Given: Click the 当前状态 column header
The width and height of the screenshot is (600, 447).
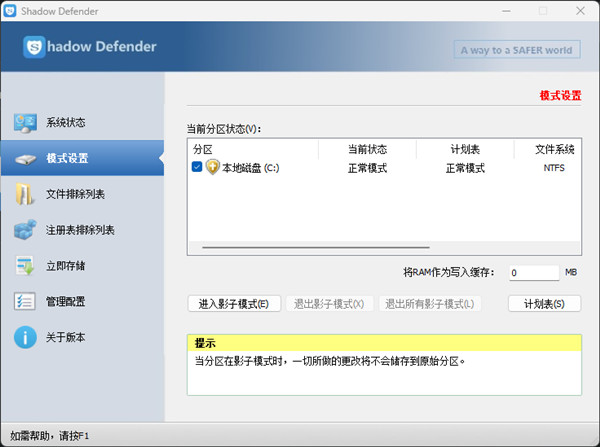Looking at the screenshot, I should 367,149.
